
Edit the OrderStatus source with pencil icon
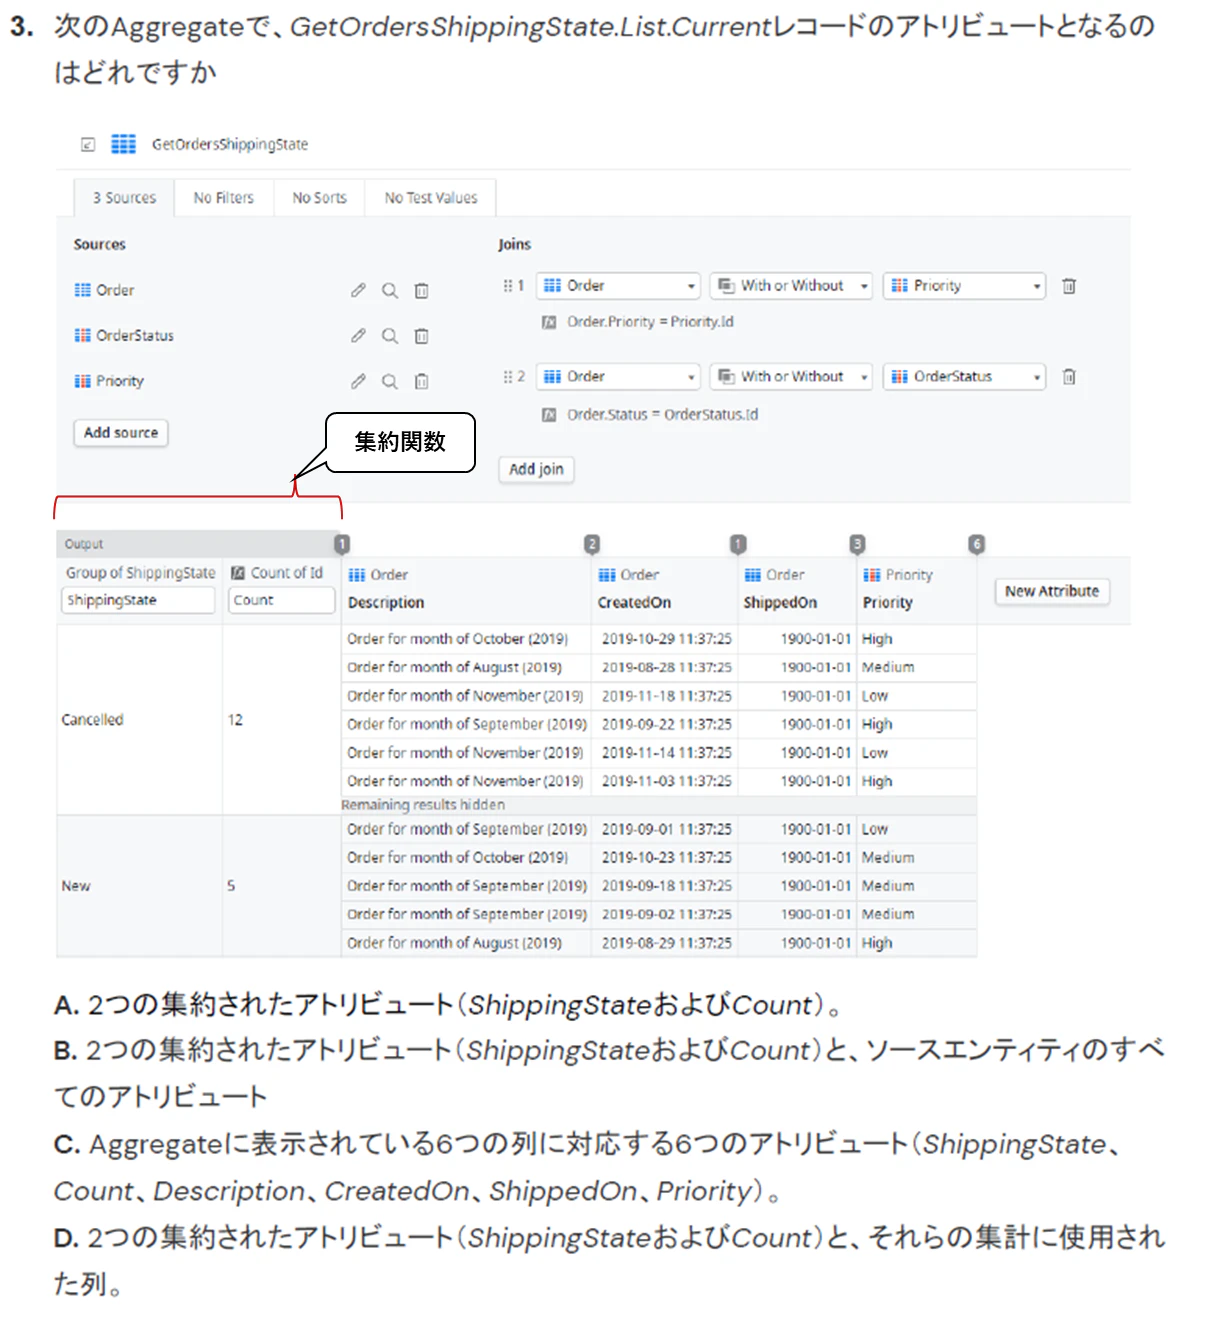click(358, 336)
